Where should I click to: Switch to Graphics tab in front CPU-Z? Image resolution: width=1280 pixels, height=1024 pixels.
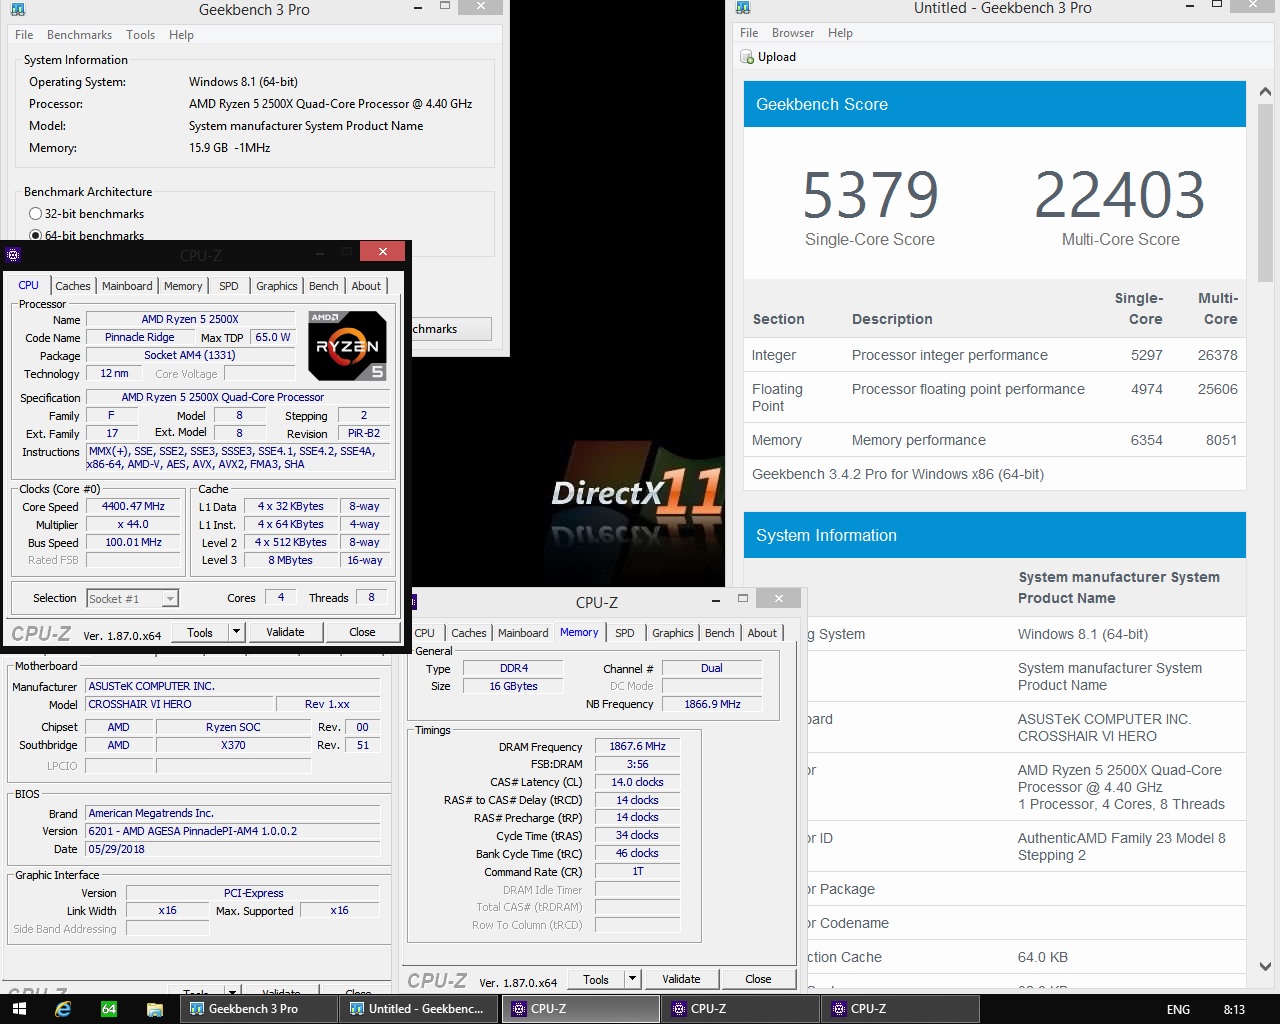(x=277, y=286)
